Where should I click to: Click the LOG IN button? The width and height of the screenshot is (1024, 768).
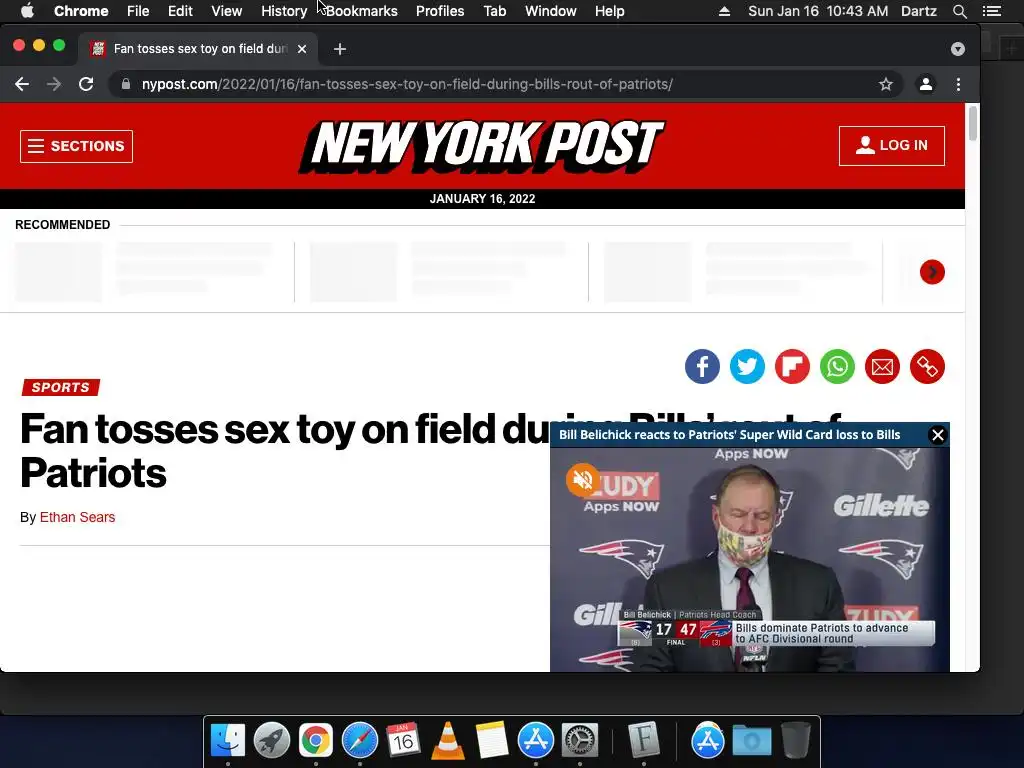coord(891,146)
